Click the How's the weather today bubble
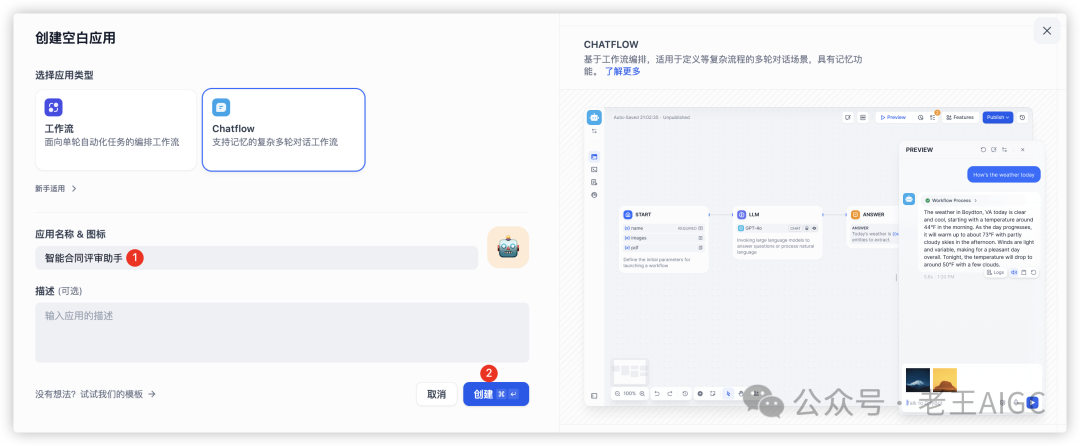Viewport: 1080px width, 446px height. pyautogui.click(x=1004, y=175)
